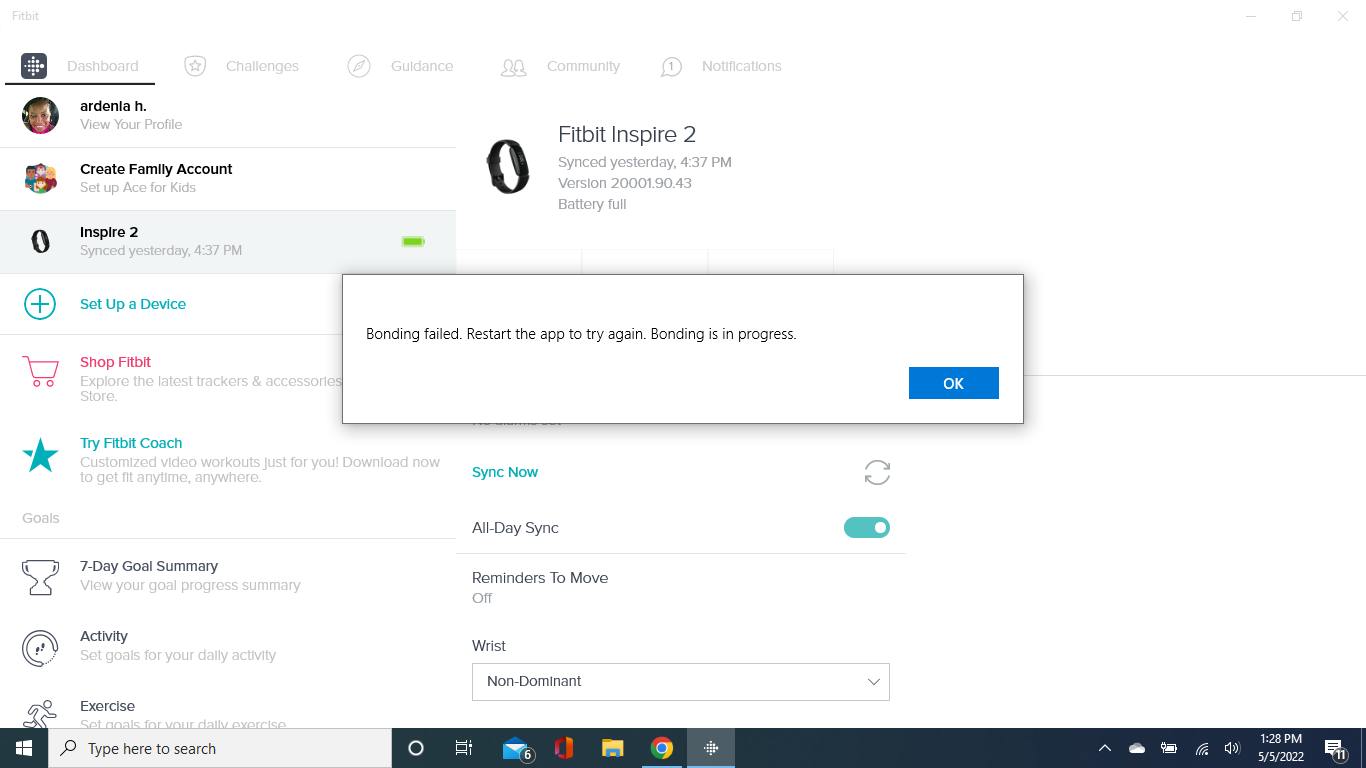
Task: Select Create Family Account title
Action: click(156, 169)
